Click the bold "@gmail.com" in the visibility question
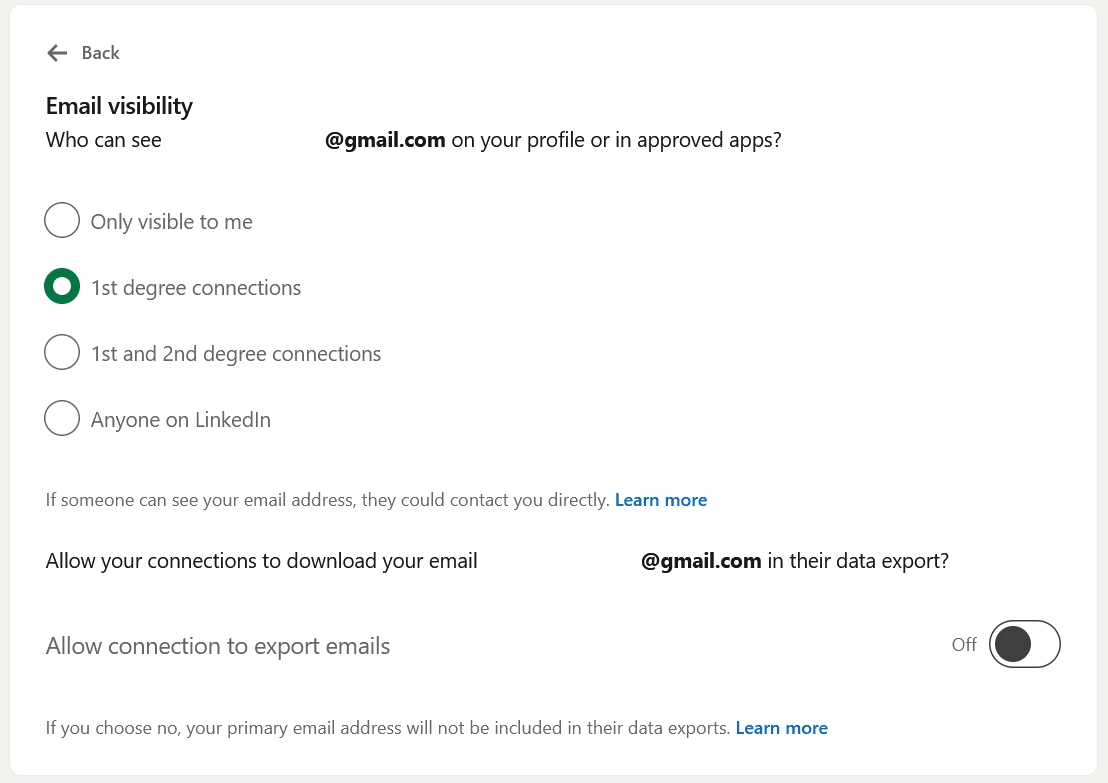This screenshot has width=1108, height=783. [386, 139]
